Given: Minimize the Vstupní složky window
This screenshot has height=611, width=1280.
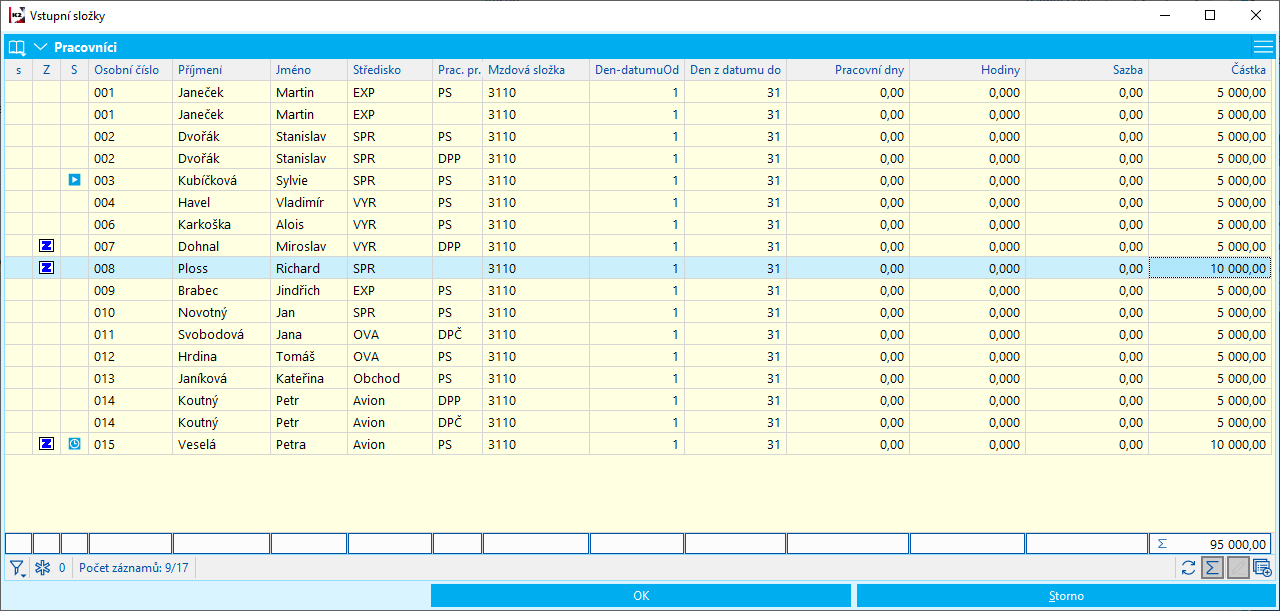Looking at the screenshot, I should point(1165,16).
